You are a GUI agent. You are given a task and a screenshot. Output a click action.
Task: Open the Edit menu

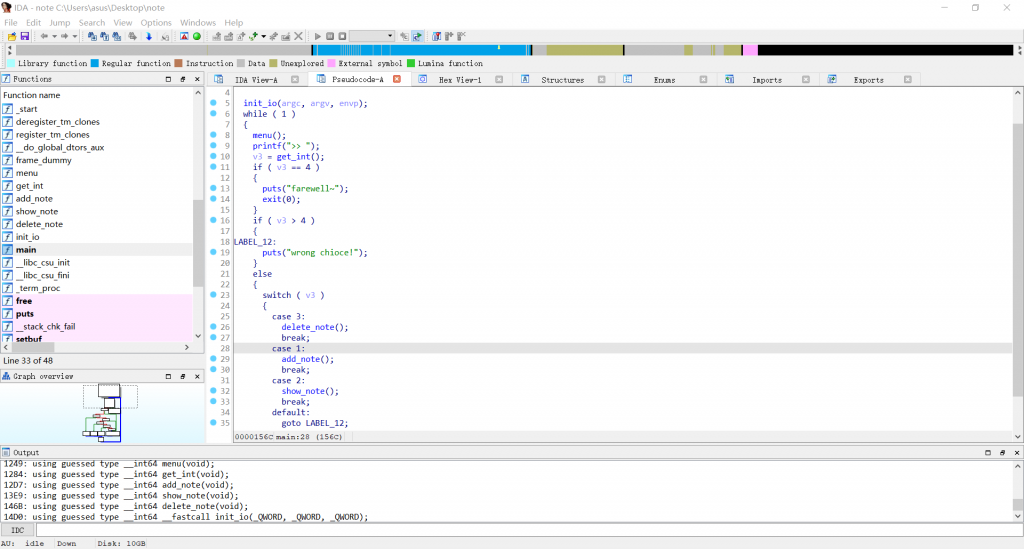tap(33, 22)
